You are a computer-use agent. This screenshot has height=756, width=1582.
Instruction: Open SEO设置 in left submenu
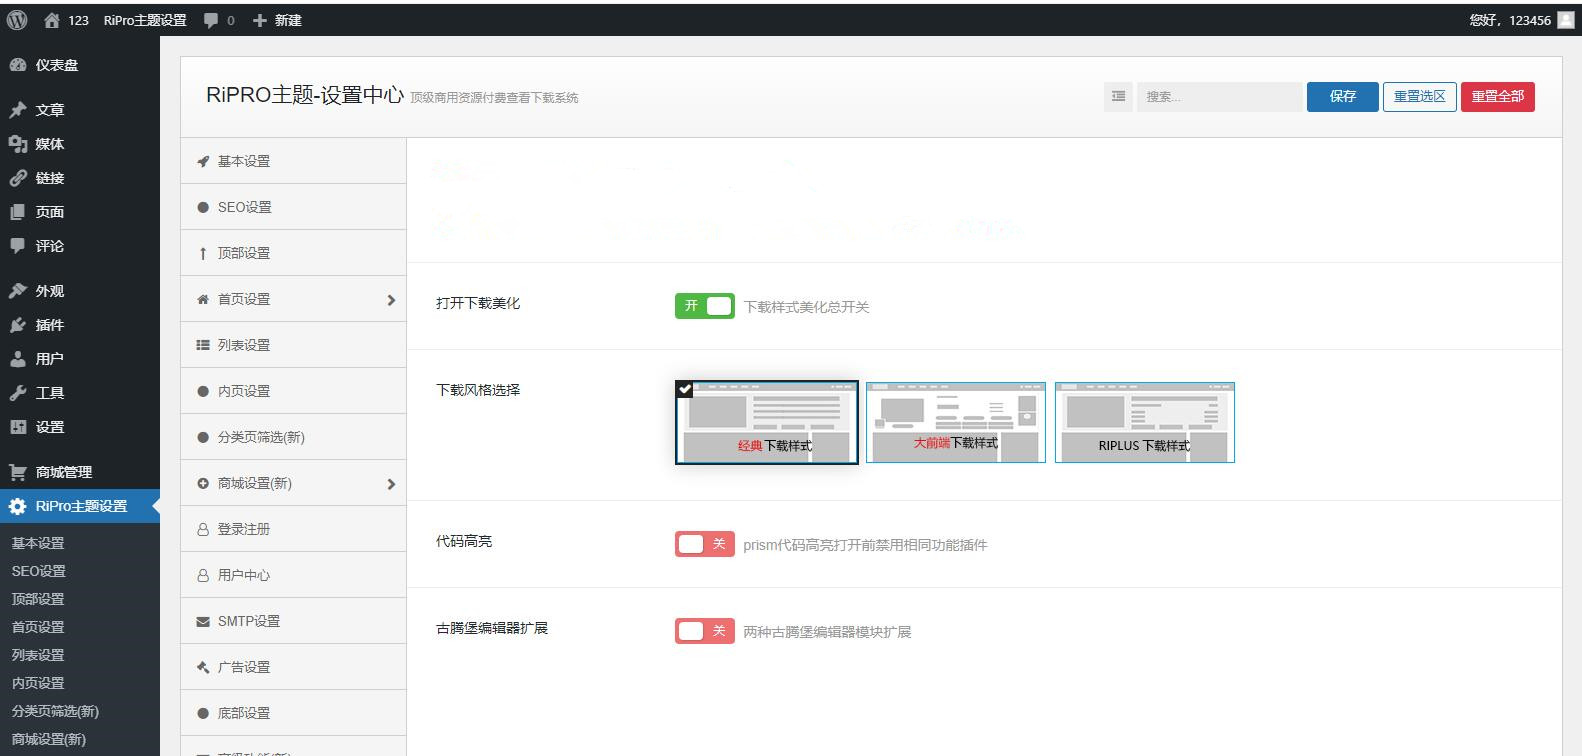(x=39, y=571)
